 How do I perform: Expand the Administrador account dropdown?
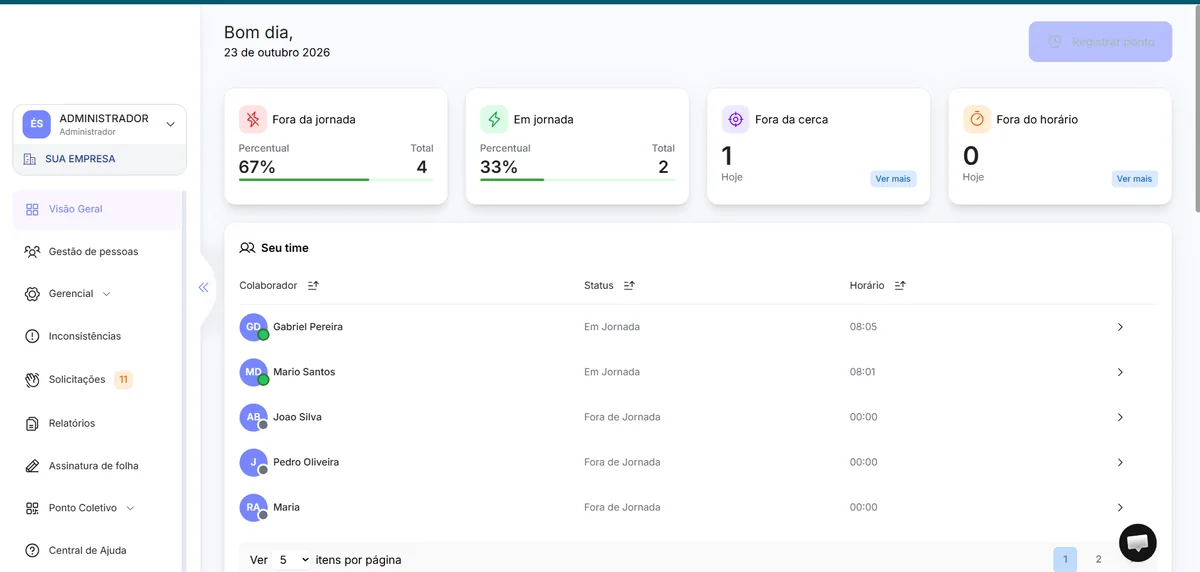click(x=170, y=124)
